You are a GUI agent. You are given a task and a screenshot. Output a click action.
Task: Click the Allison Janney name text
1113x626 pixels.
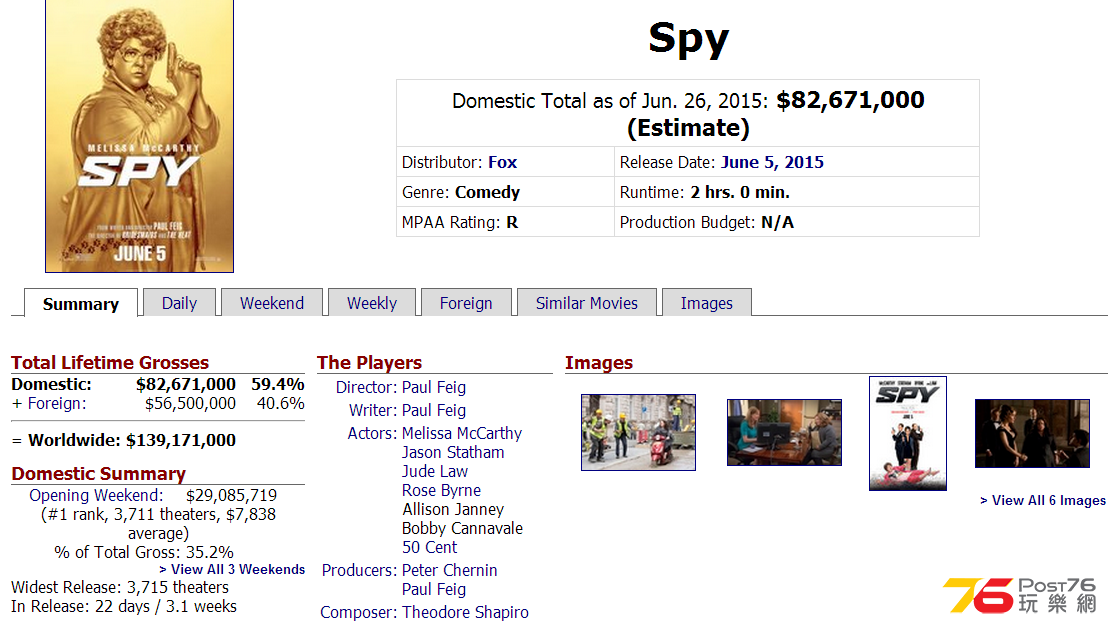tap(453, 510)
